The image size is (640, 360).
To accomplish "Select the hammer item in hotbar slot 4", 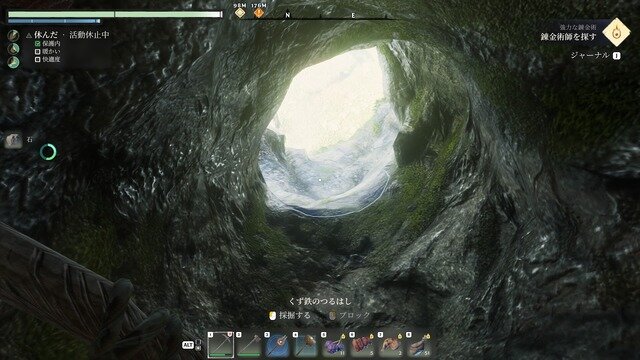I will (306, 345).
